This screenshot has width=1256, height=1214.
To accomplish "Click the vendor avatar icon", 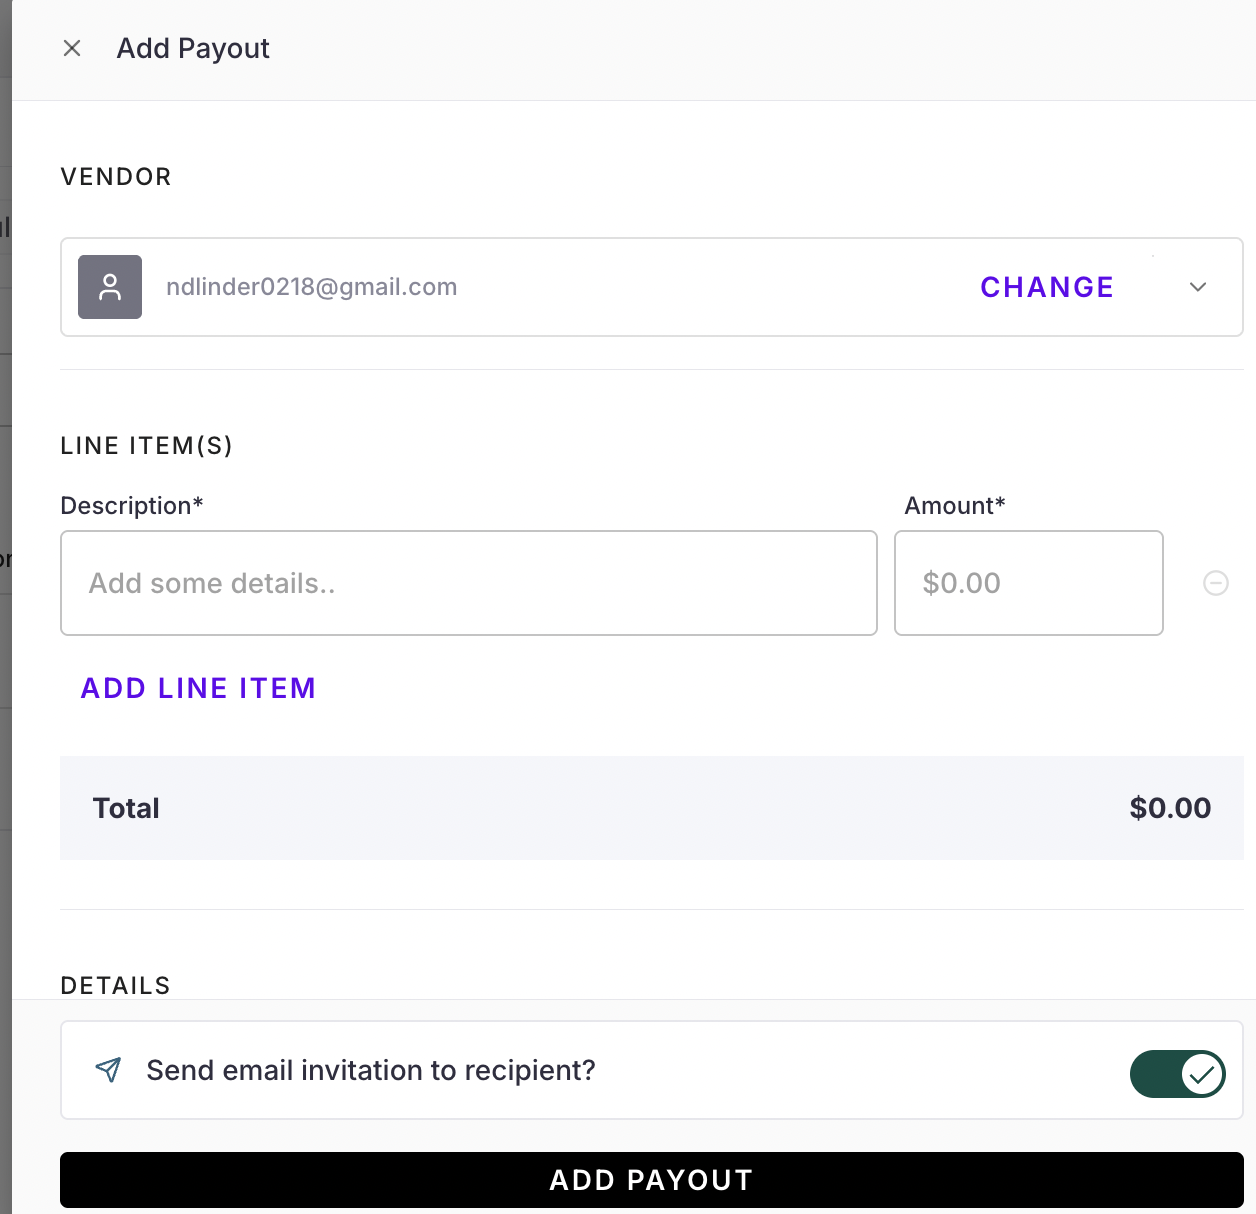I will [110, 287].
